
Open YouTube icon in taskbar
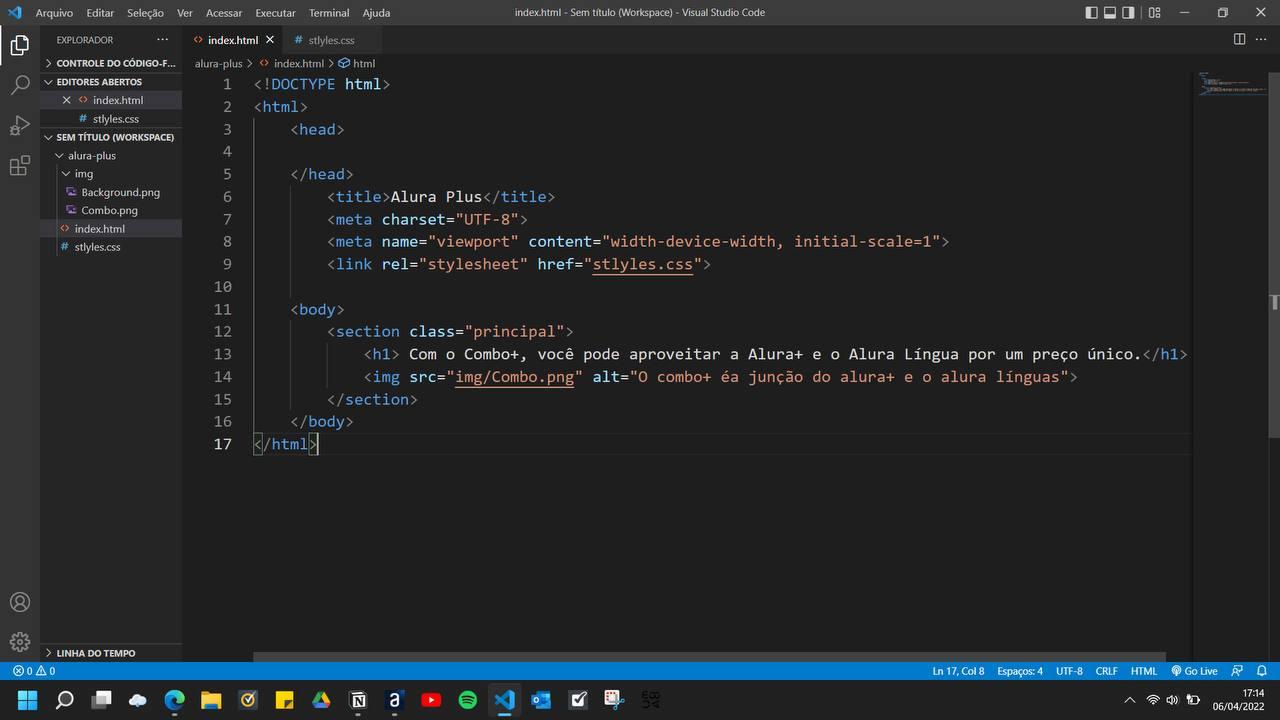(x=431, y=700)
